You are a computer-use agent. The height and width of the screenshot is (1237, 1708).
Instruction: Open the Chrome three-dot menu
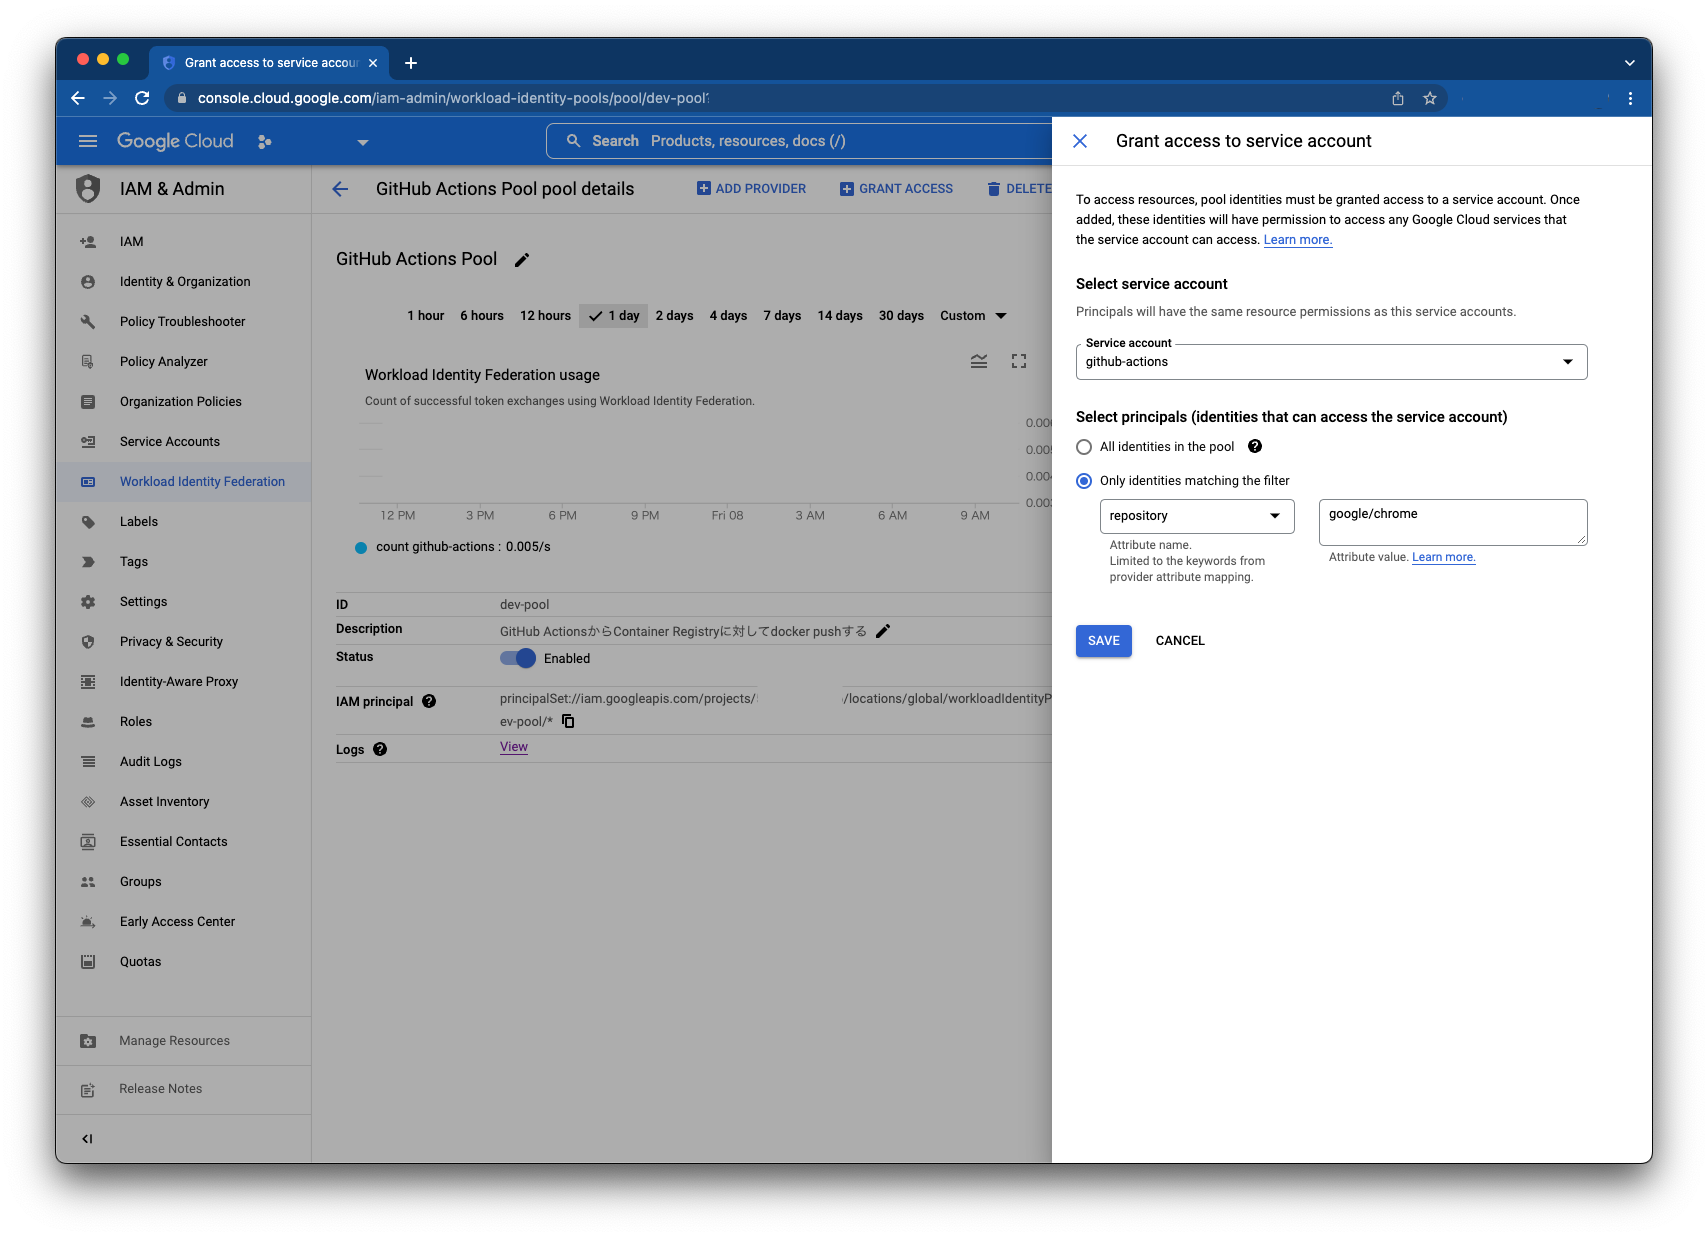coord(1630,98)
